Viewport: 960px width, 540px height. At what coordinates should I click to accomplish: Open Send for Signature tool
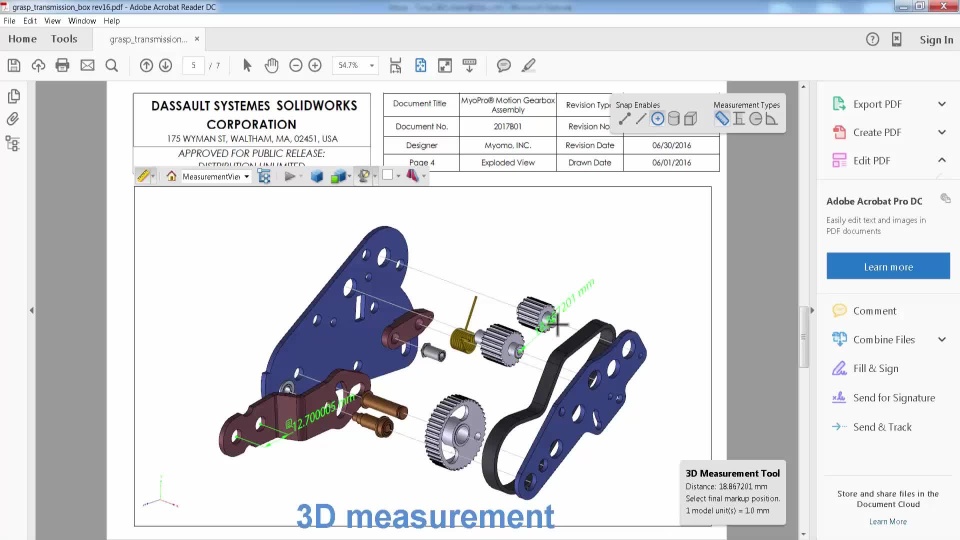point(894,398)
